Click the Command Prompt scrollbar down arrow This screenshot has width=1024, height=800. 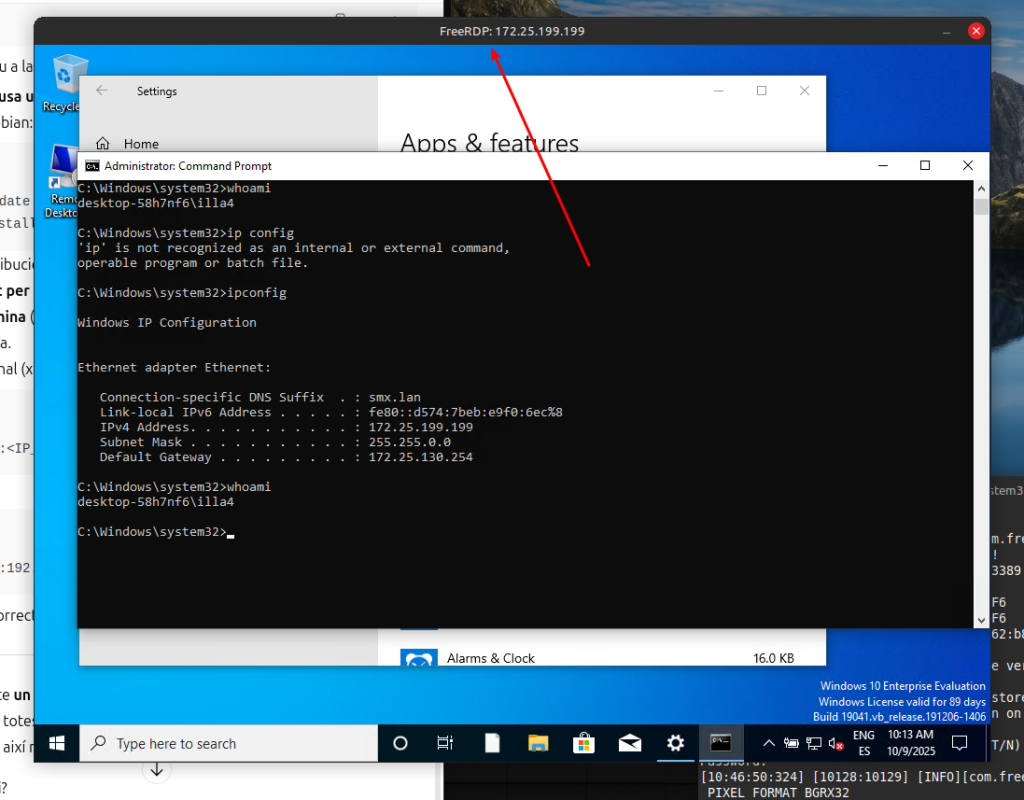point(981,620)
